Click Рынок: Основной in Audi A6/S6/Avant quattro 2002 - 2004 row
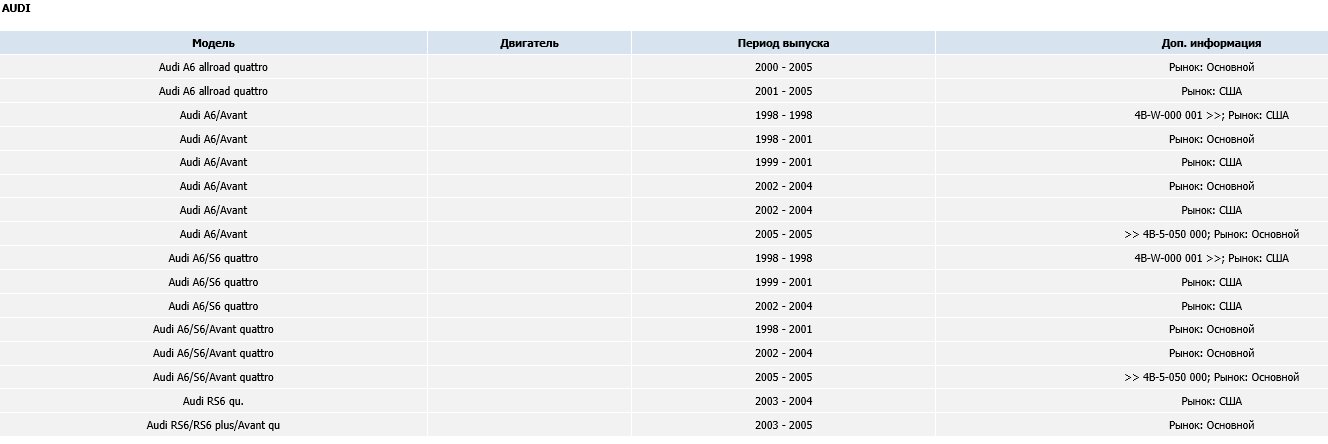The image size is (1328, 444). pos(1211,353)
